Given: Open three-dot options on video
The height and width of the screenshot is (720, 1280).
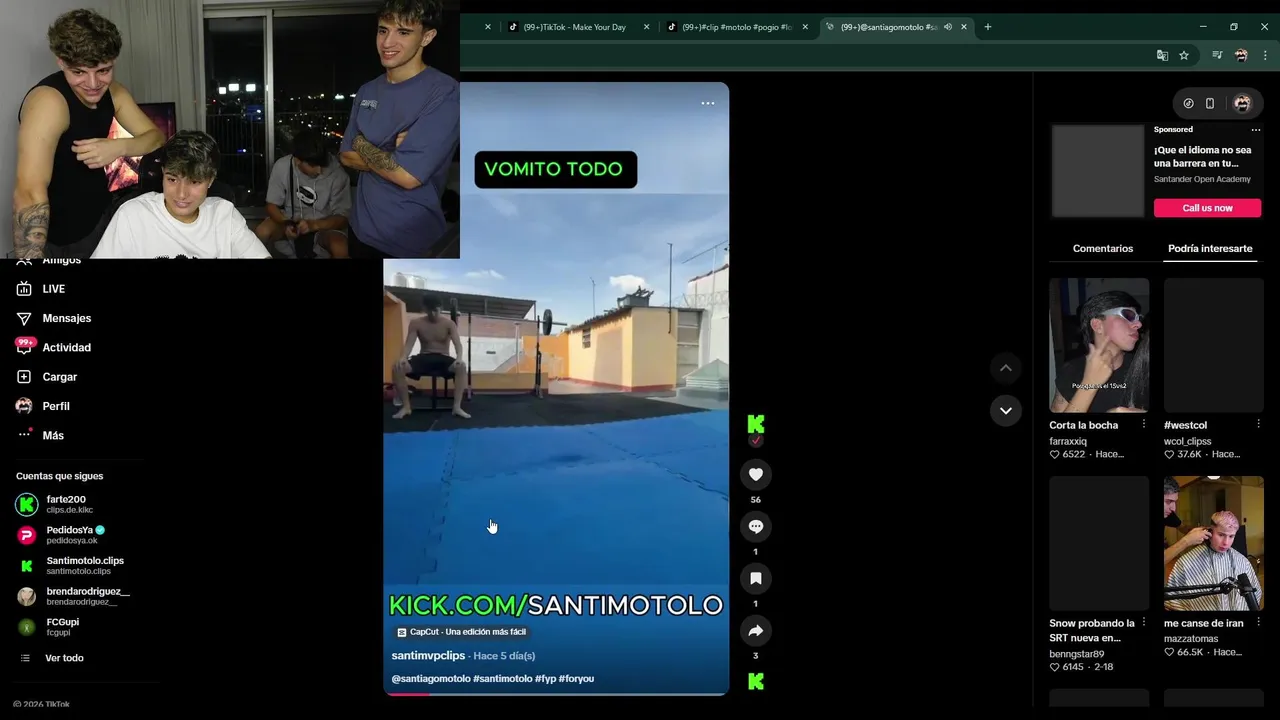Looking at the screenshot, I should (x=708, y=103).
